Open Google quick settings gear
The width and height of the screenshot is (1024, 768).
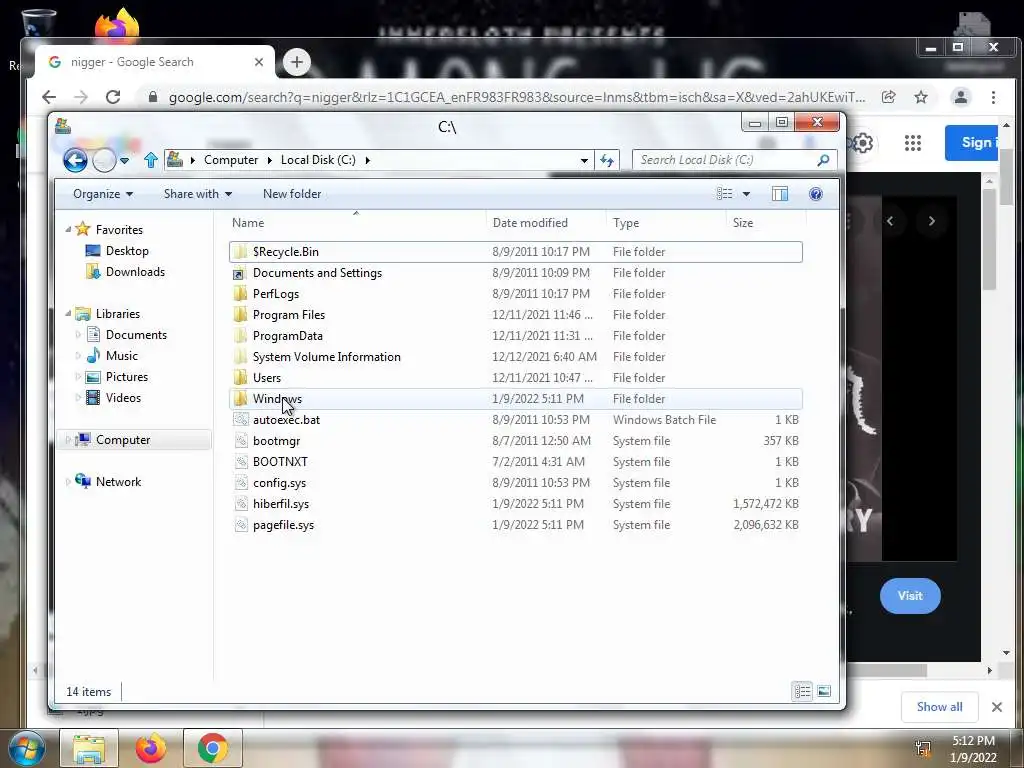[863, 143]
